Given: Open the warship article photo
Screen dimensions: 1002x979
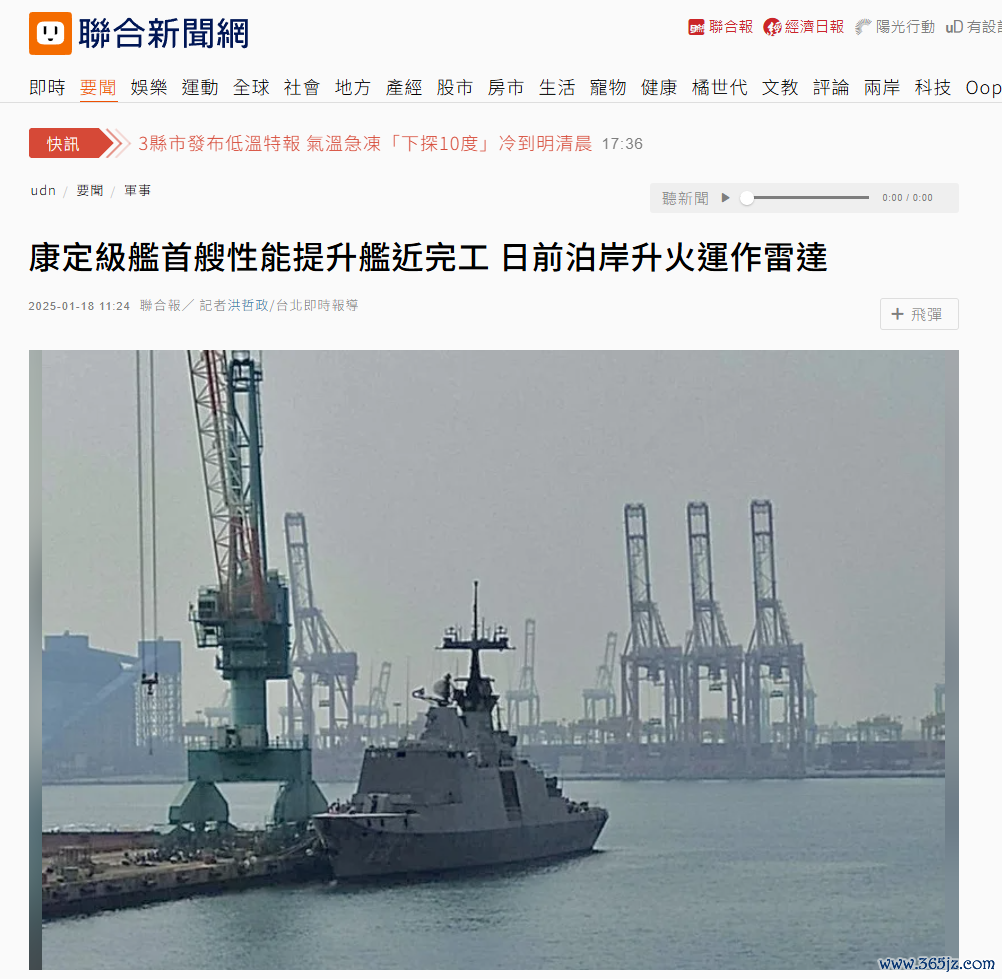Looking at the screenshot, I should click(x=493, y=659).
